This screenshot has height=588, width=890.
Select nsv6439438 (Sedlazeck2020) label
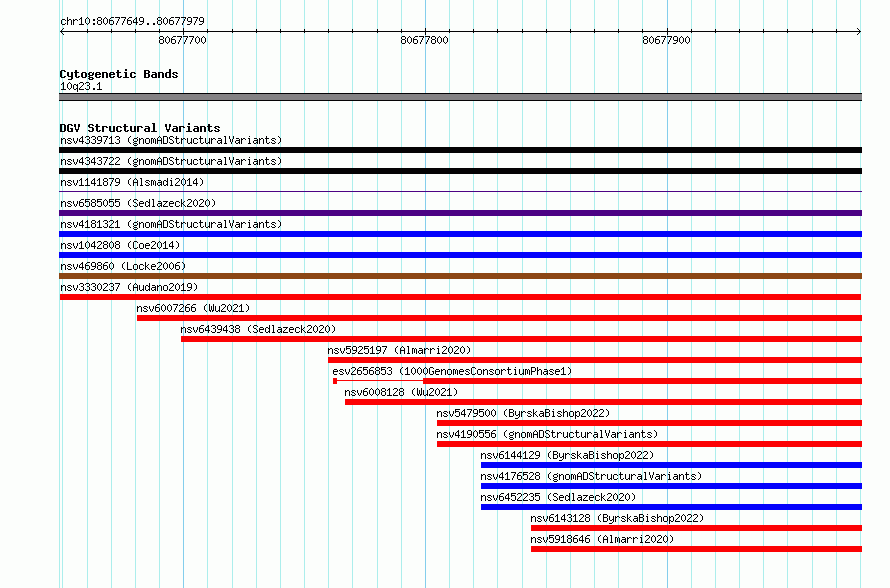258,329
